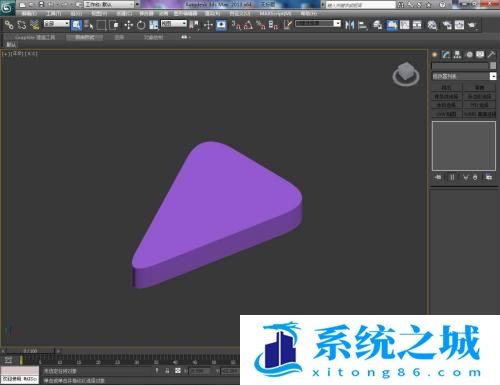Click the Make Unique icon under the stack
Viewport: 500px width, 385px height.
466,177
